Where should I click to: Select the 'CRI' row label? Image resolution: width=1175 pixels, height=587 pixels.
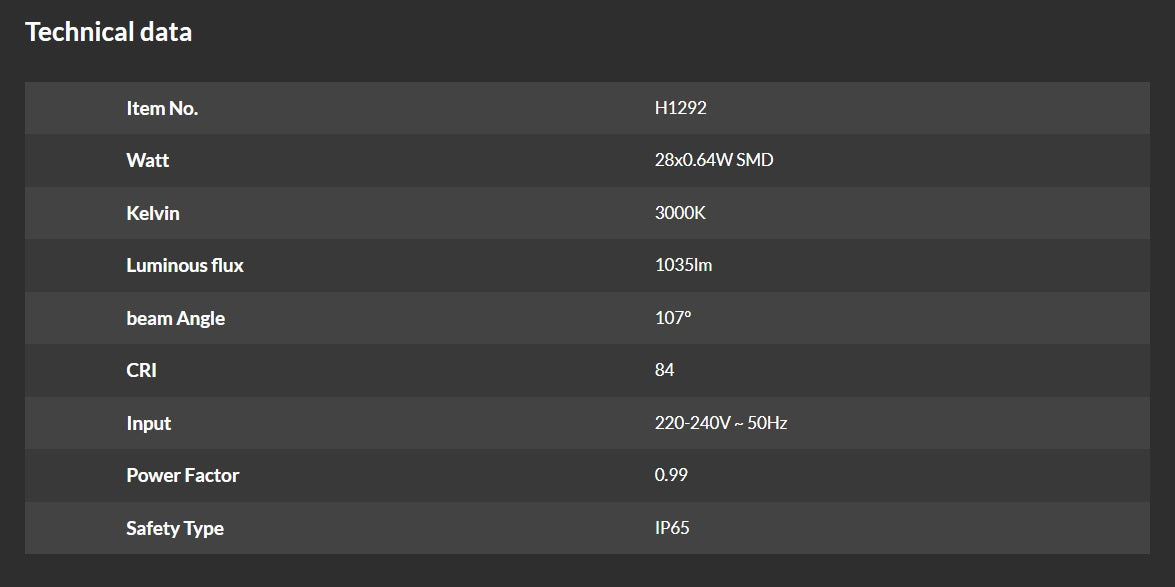pos(141,370)
